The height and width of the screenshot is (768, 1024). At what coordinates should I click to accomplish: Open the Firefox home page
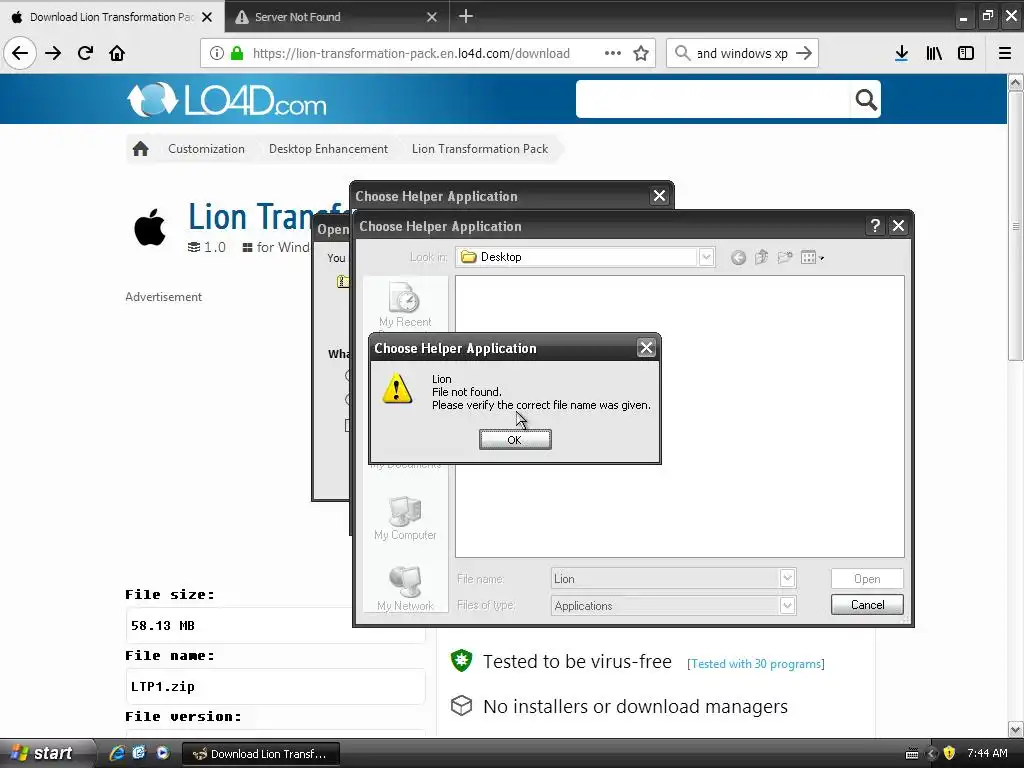(x=117, y=53)
